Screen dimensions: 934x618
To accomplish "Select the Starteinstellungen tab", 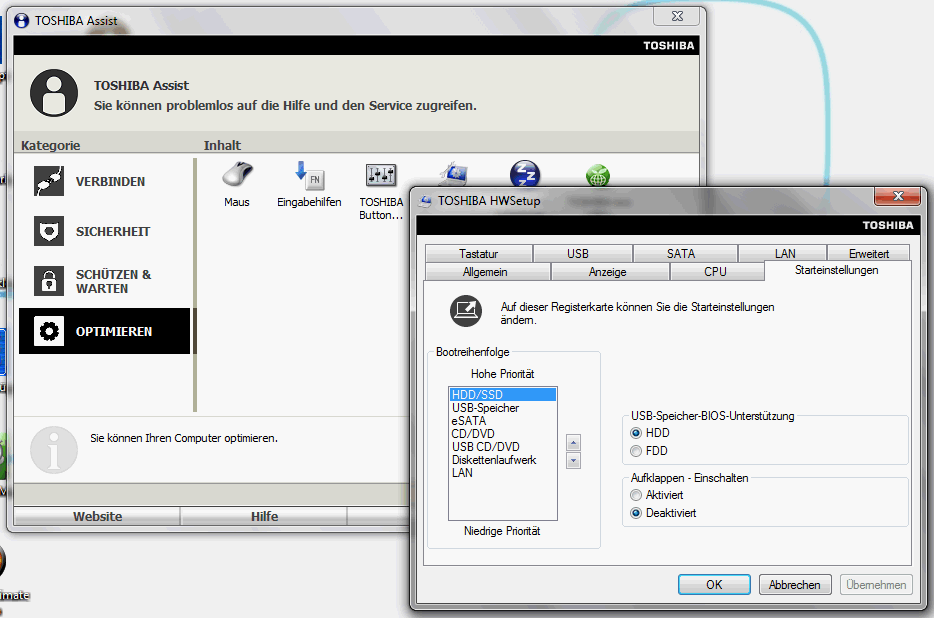I will (x=836, y=270).
